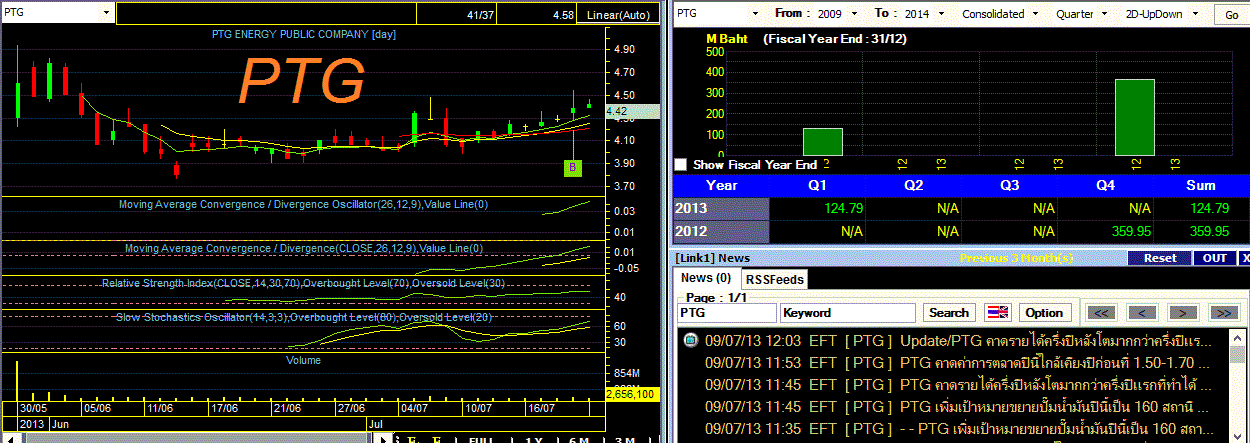Open the To year 2014 dropdown
This screenshot has height=443, width=1250.
coord(942,14)
